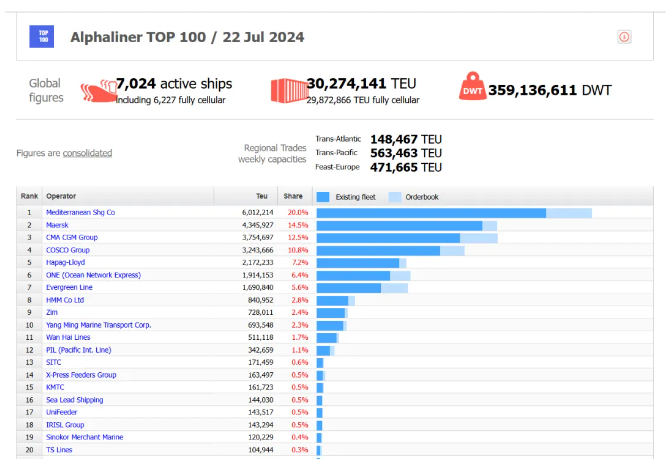Select the 6,012,214 TEU value

258,212
